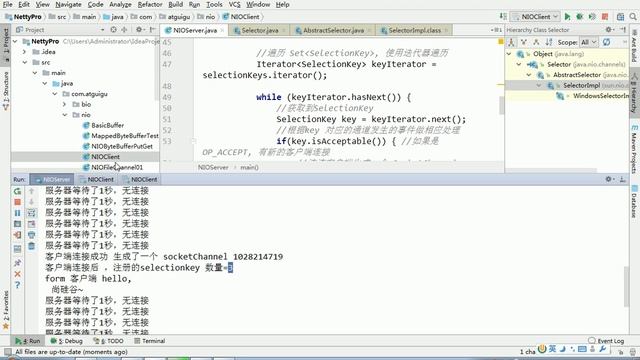Open Project Structure icon in top toolbar

[x=620, y=17]
